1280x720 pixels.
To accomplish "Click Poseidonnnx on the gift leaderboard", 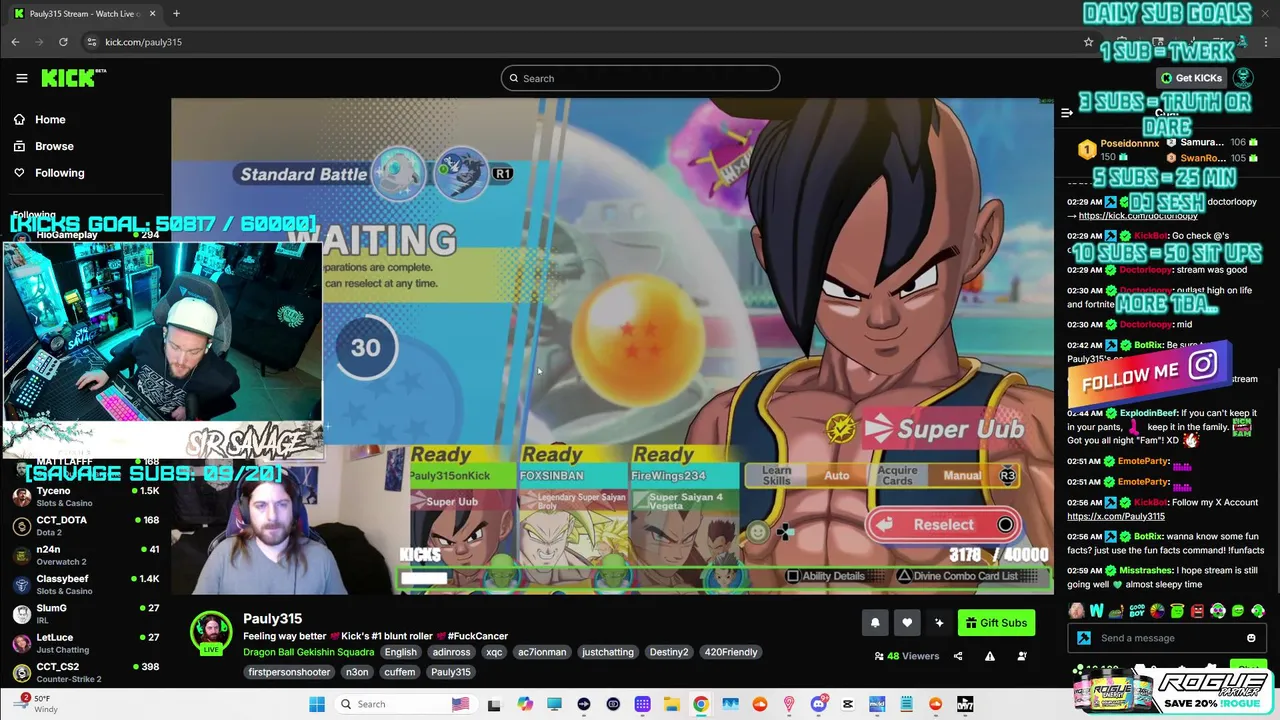I will 1129,143.
